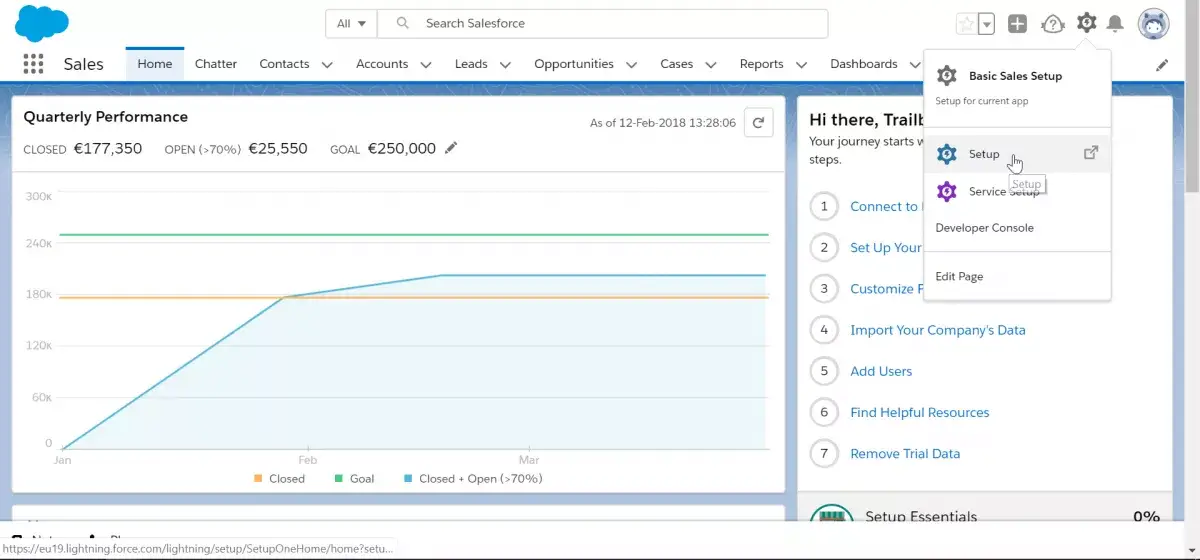Refresh the Quarterly Performance chart

(x=758, y=123)
